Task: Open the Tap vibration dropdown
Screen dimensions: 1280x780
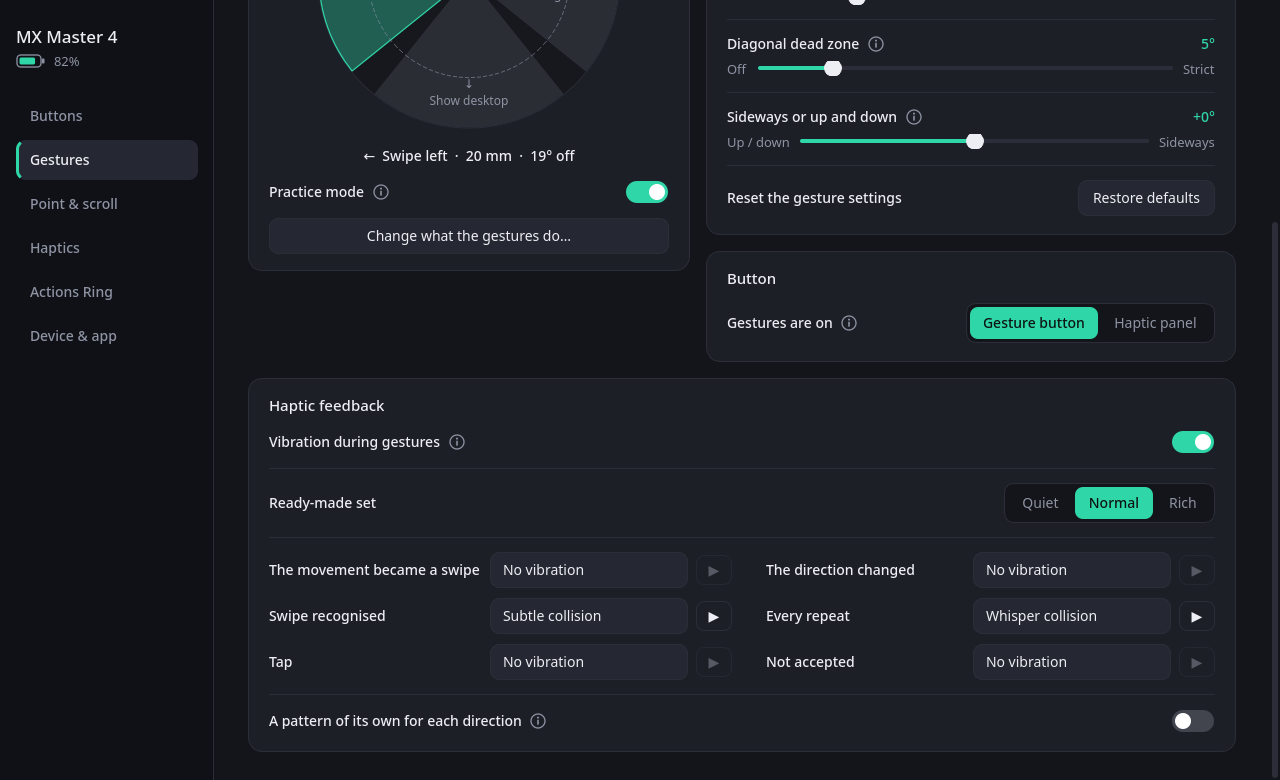Action: pyautogui.click(x=589, y=662)
